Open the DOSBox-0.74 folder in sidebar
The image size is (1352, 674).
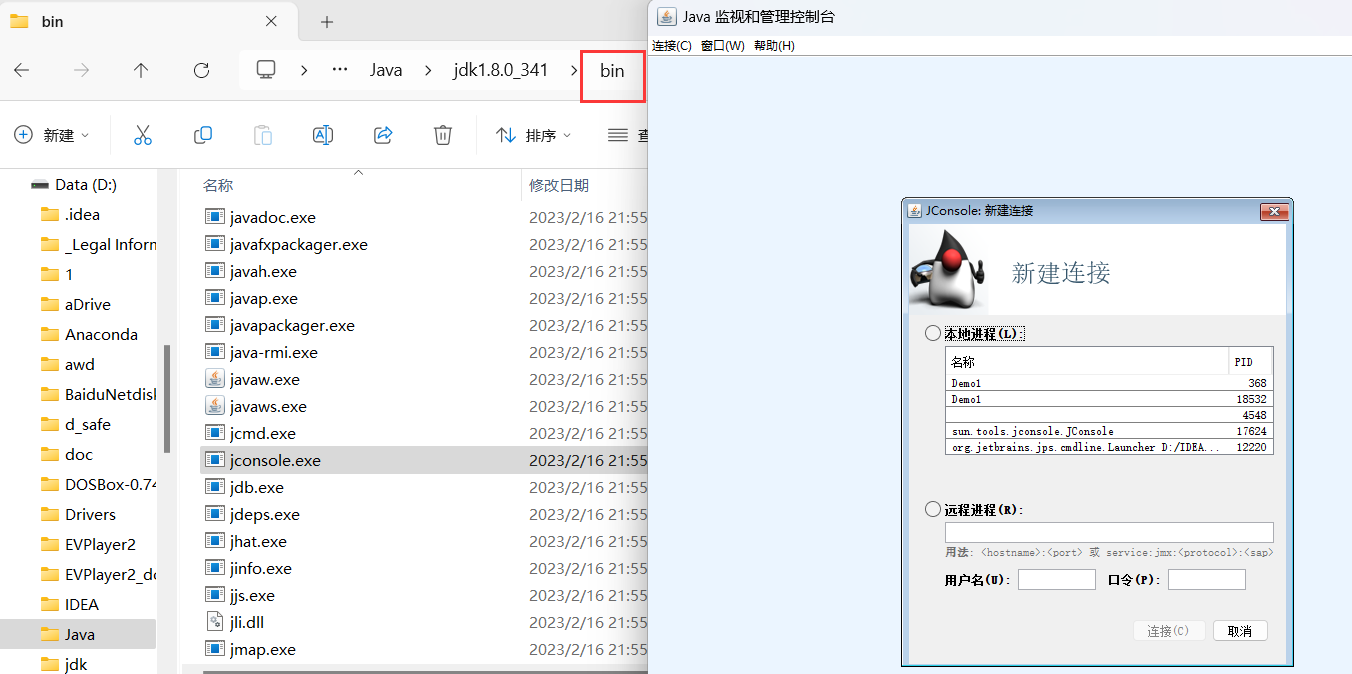tap(96, 484)
